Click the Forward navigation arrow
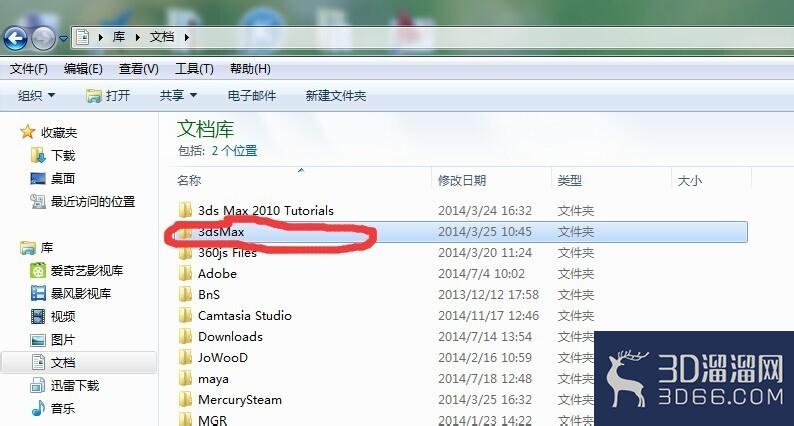The width and height of the screenshot is (794, 426). [44, 38]
